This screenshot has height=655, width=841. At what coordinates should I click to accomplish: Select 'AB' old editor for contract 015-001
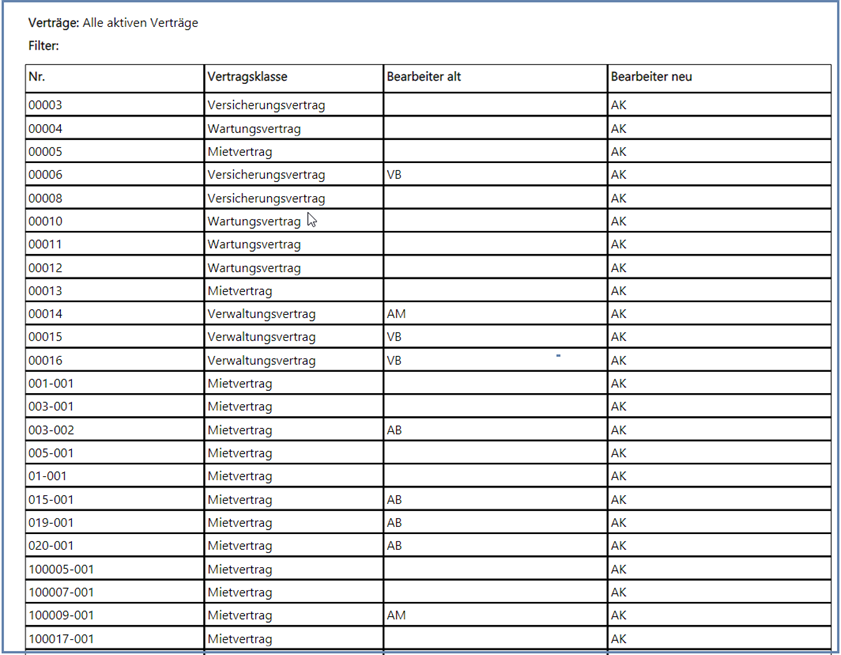(x=394, y=500)
